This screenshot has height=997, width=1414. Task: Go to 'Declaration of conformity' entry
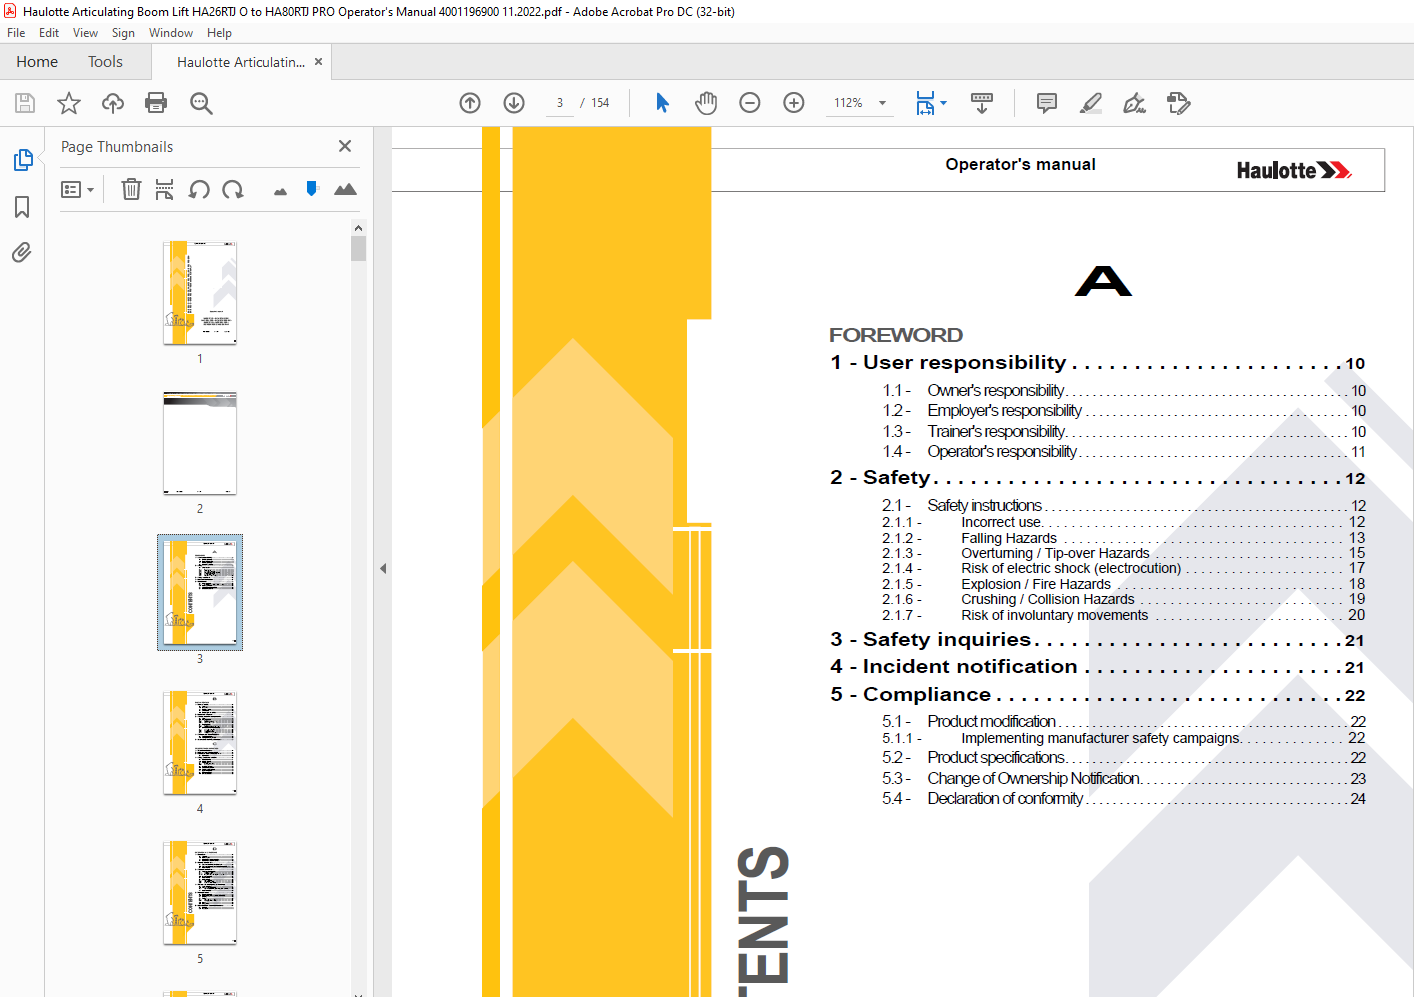pos(1123,798)
